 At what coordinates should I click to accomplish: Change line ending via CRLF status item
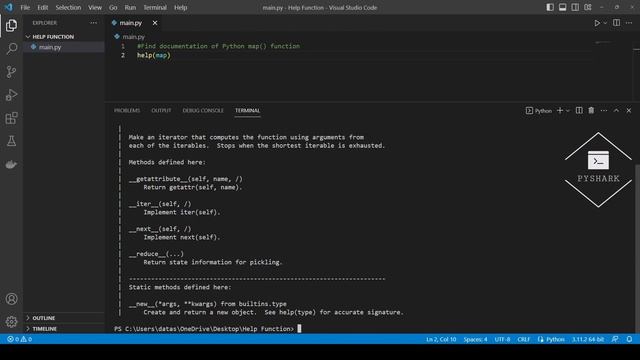point(524,339)
